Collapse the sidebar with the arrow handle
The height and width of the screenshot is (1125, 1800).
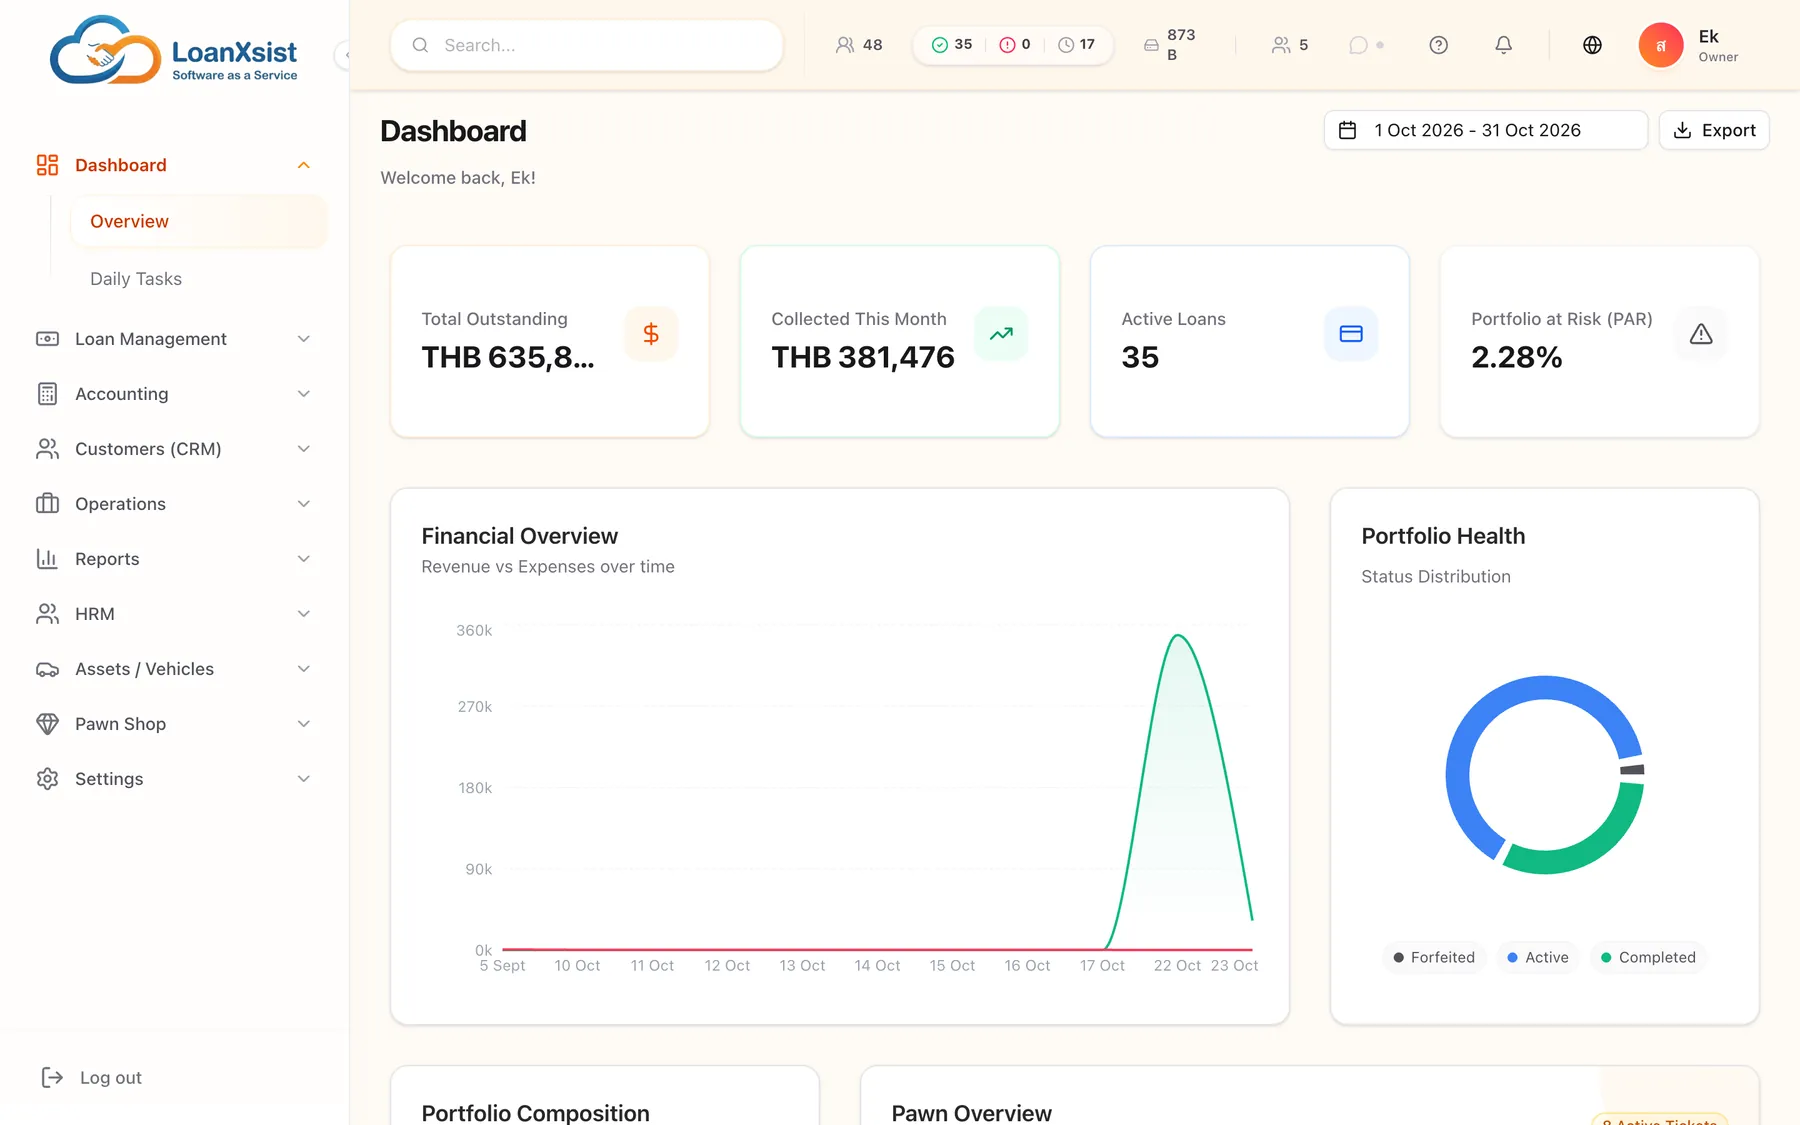(344, 55)
